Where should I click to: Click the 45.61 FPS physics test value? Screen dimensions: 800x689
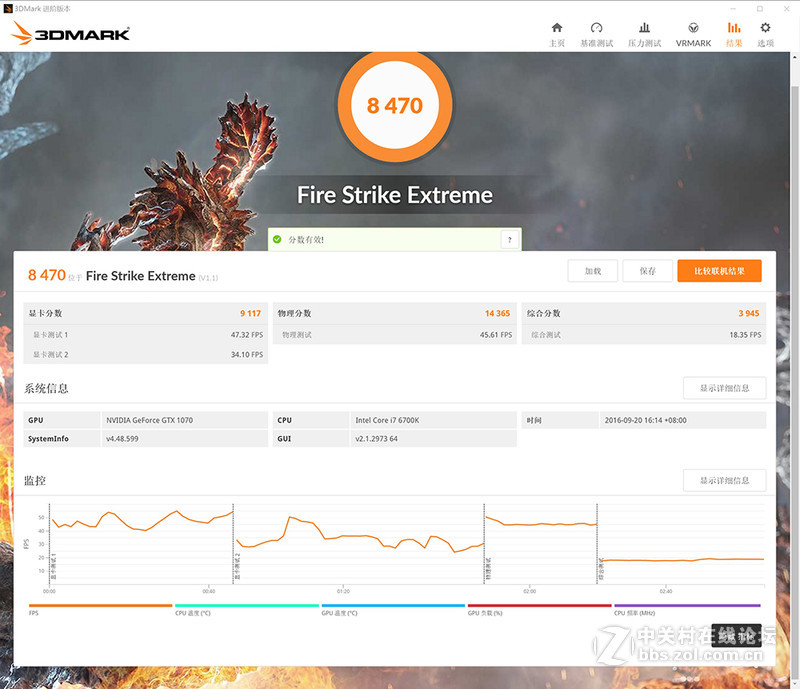[496, 335]
